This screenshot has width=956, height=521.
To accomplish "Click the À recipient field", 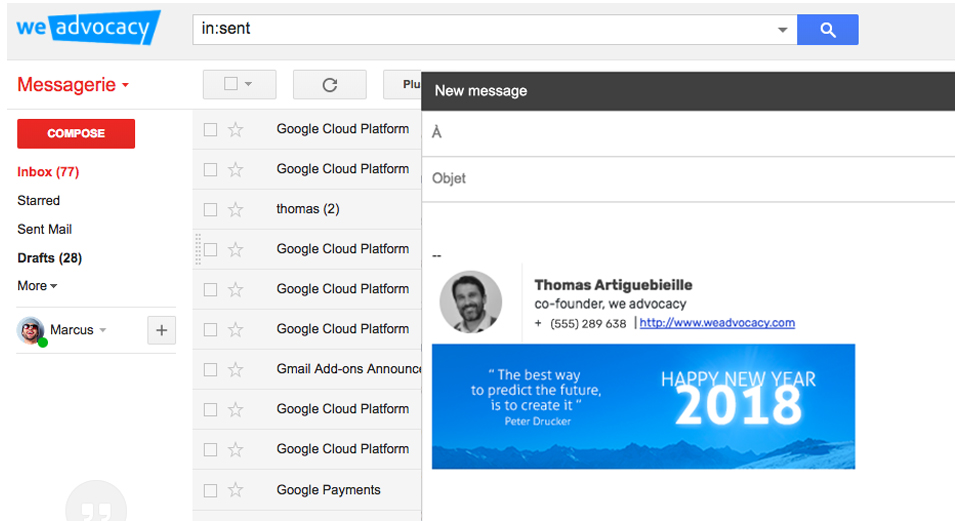I will [x=688, y=133].
